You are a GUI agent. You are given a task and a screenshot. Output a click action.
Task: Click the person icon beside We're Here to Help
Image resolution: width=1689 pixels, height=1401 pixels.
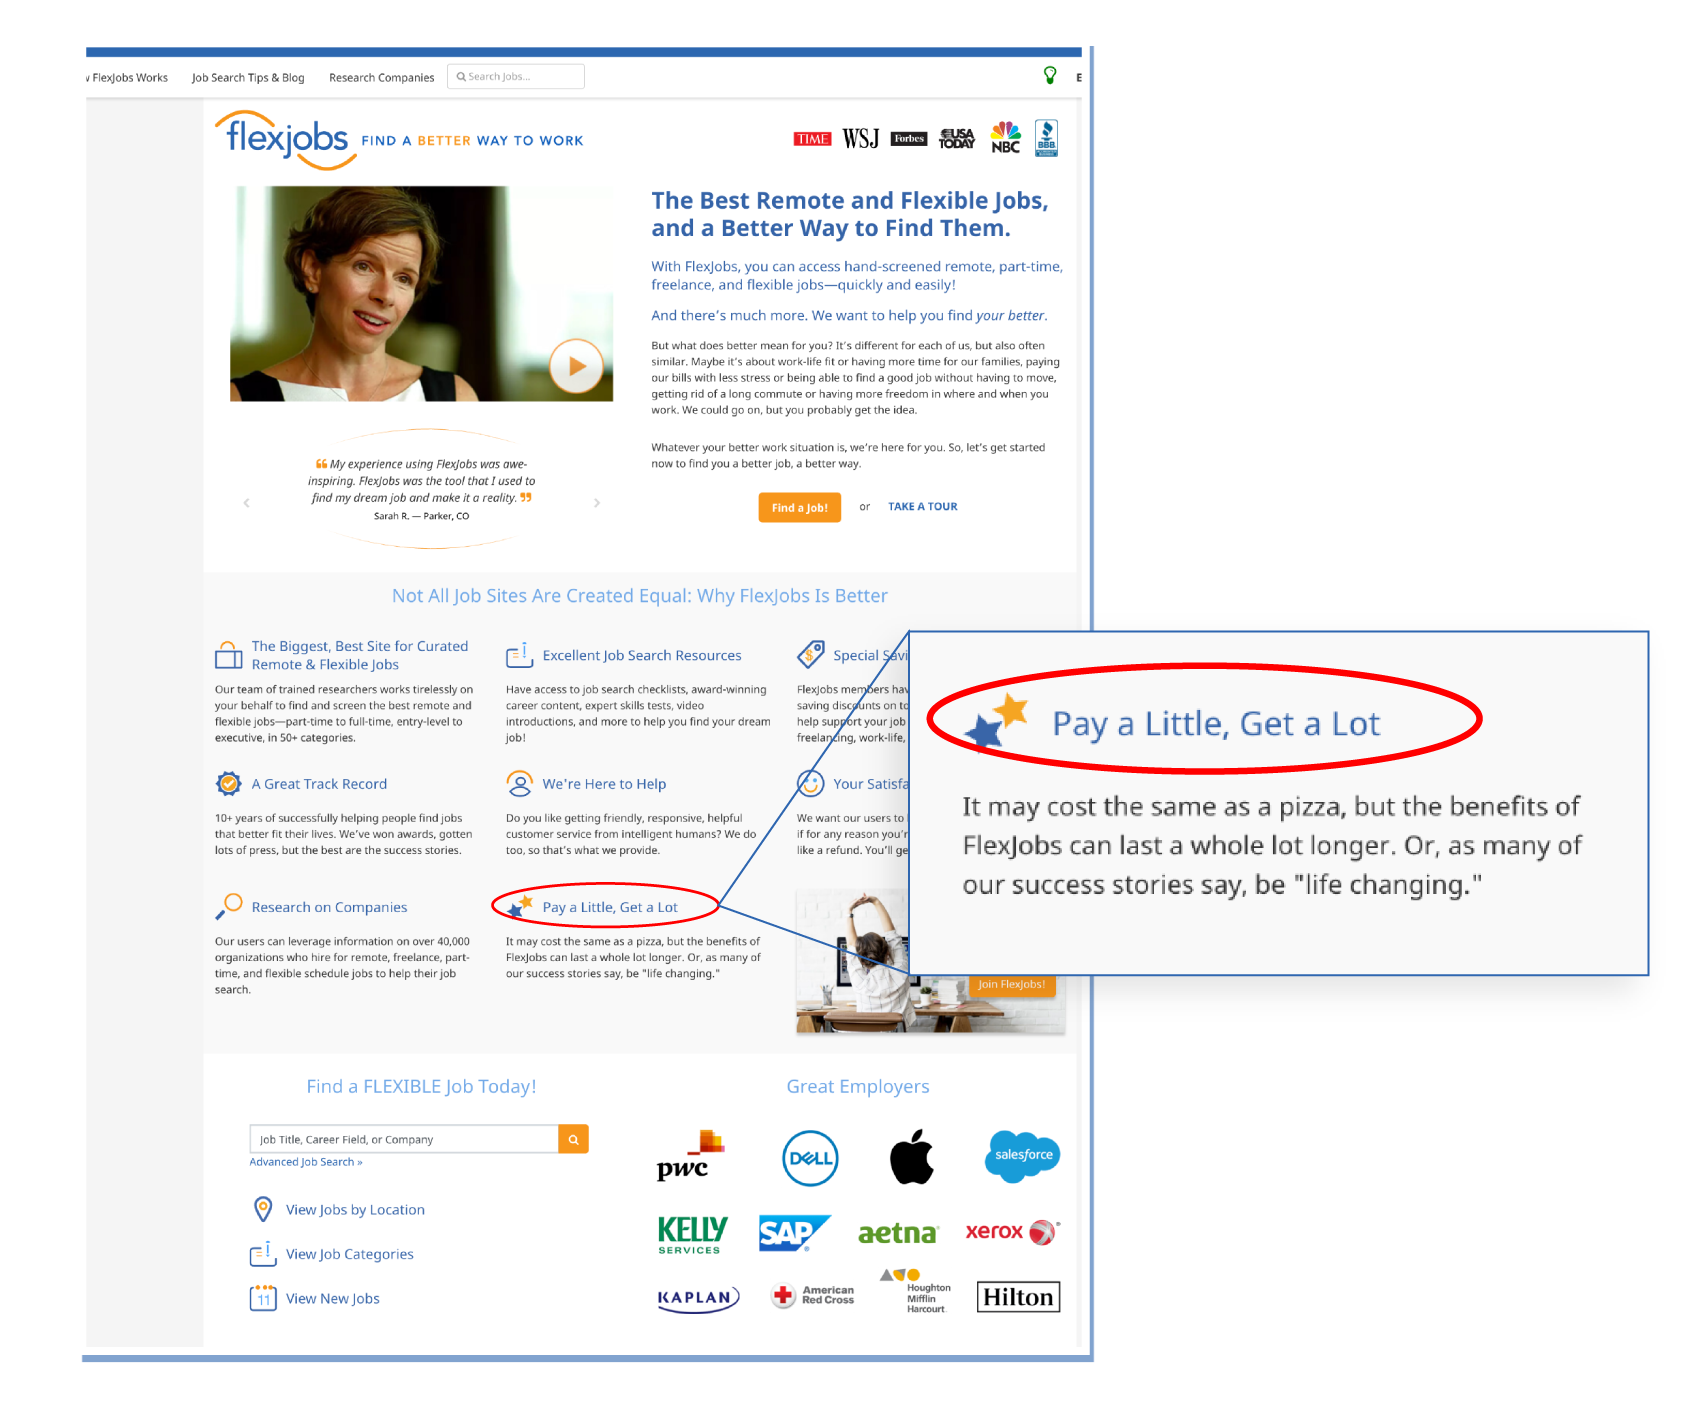(x=519, y=783)
